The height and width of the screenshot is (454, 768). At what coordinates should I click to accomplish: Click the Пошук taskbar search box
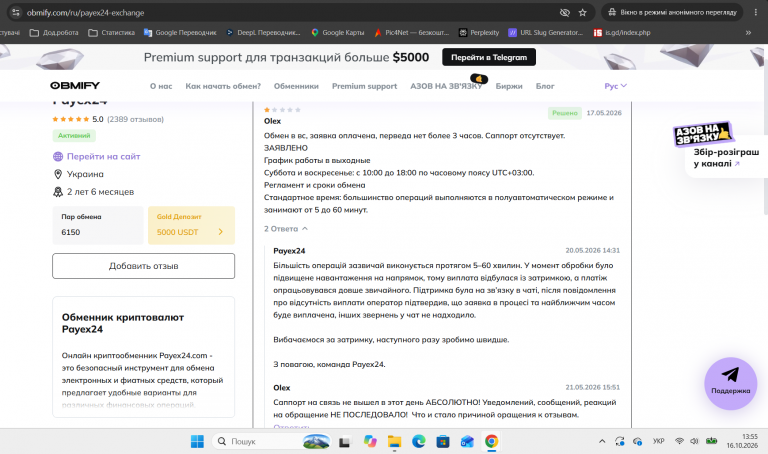tap(272, 442)
